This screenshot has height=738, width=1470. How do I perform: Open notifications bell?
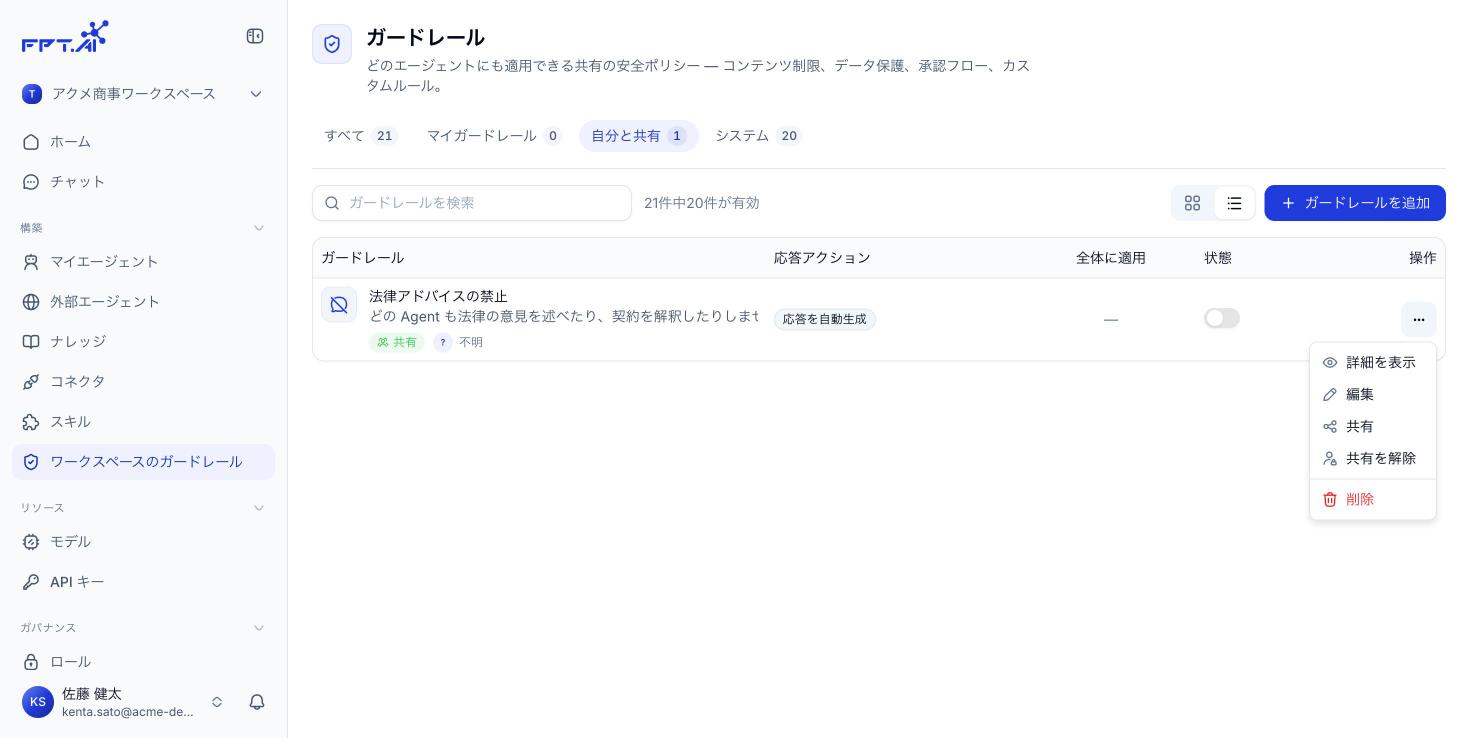coord(257,702)
